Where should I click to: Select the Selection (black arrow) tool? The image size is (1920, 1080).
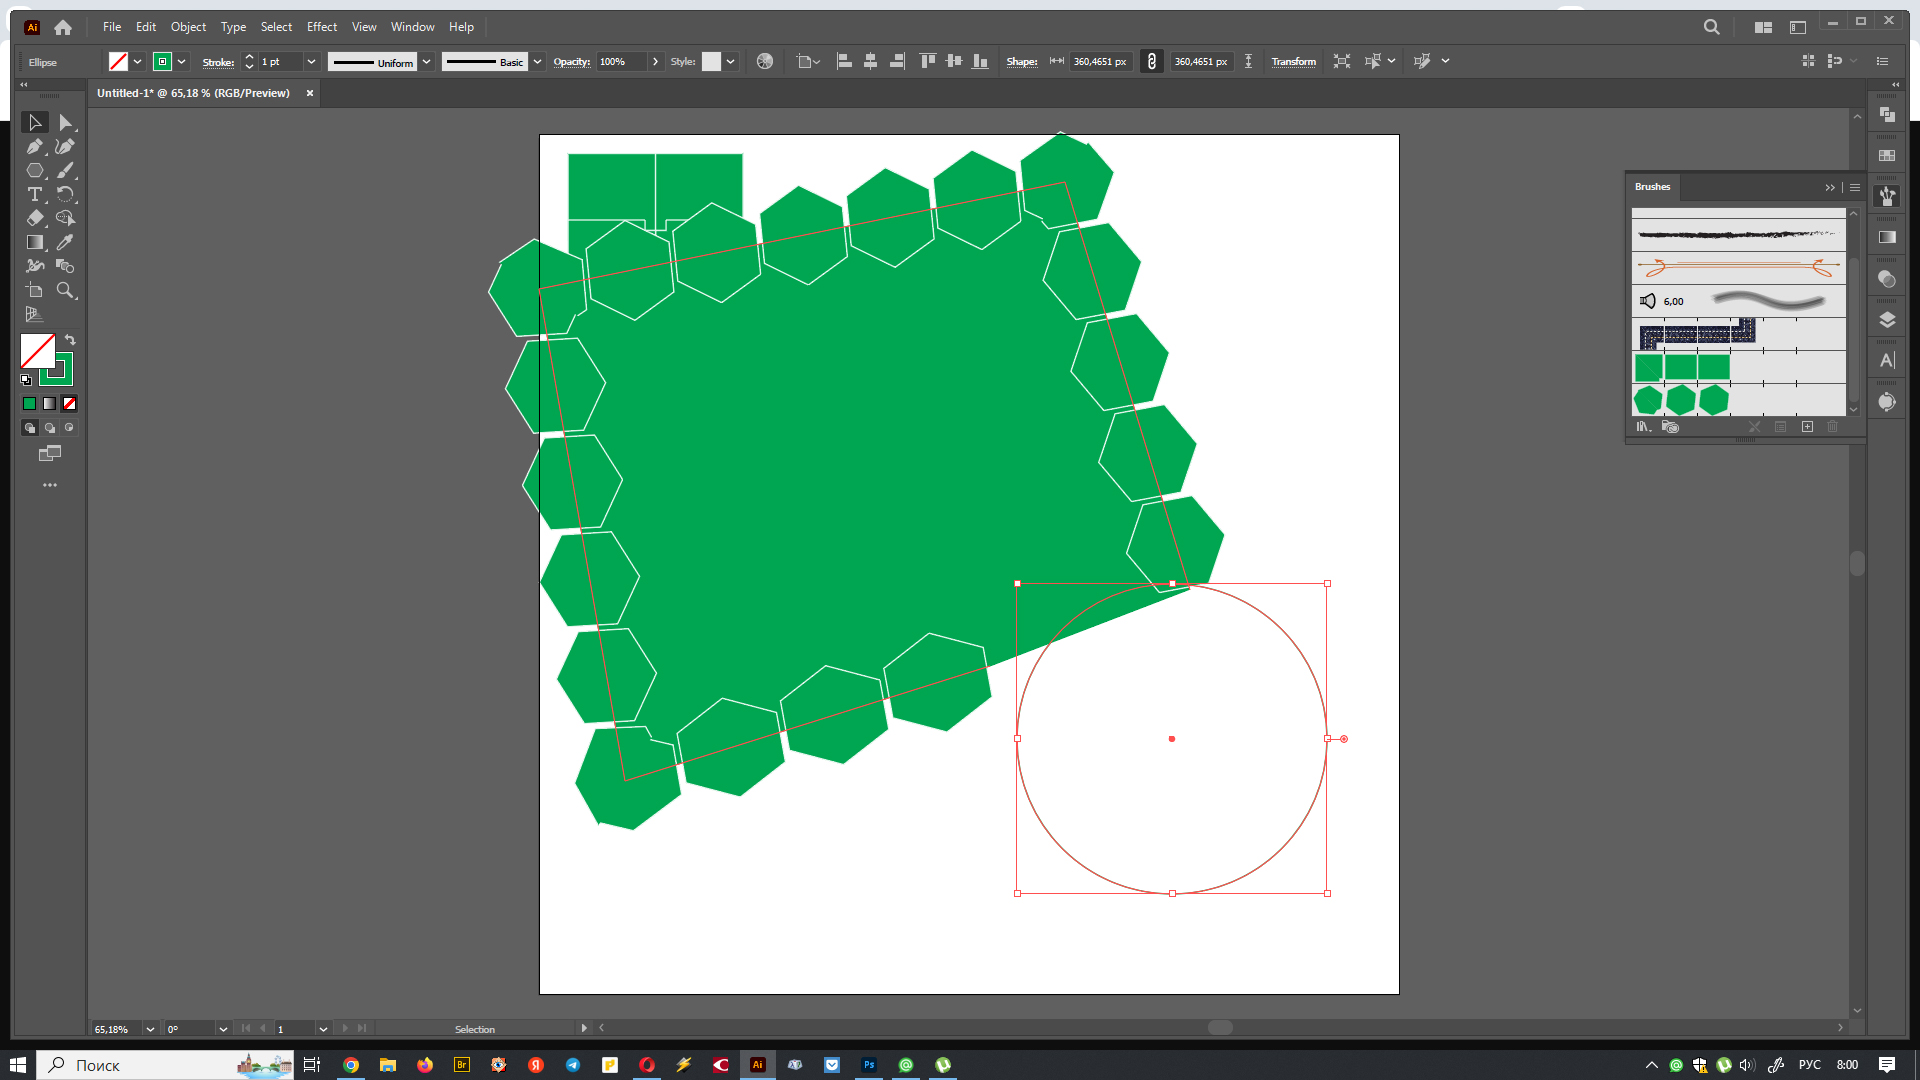35,122
